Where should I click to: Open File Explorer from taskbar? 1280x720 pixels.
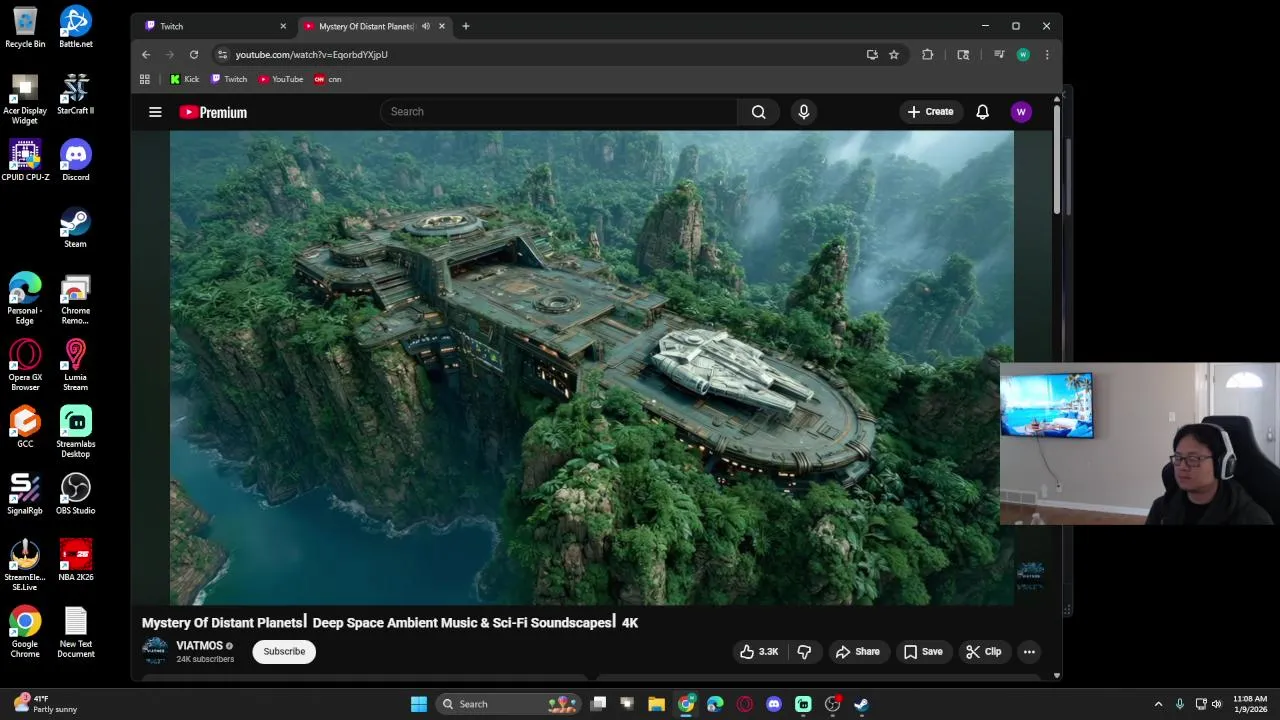pyautogui.click(x=656, y=704)
